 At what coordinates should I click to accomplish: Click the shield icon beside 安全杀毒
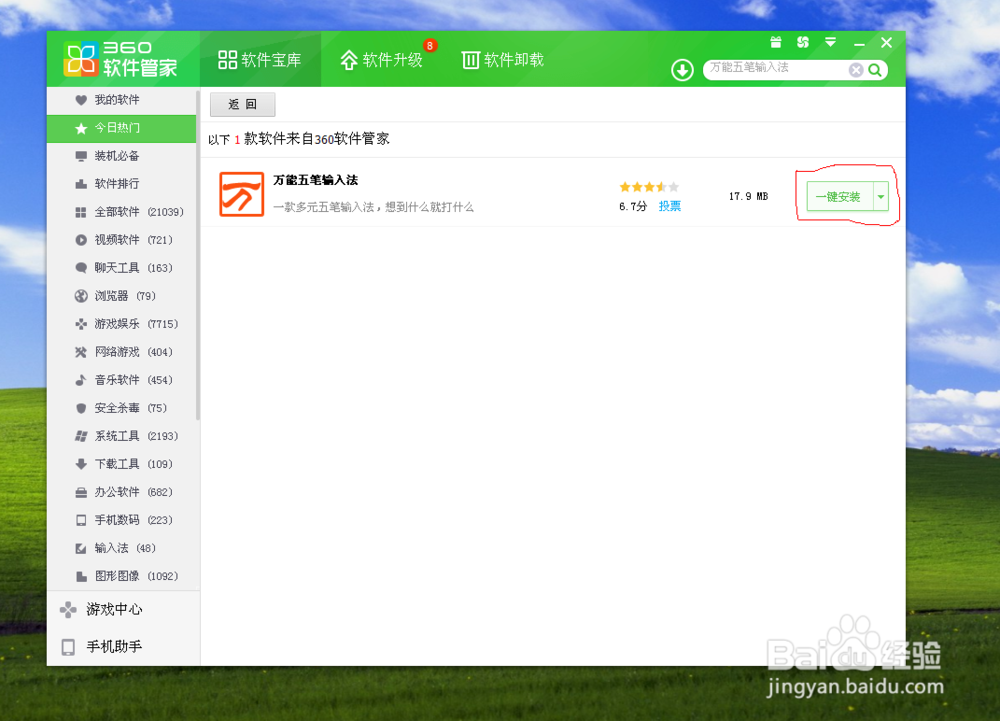pos(81,408)
